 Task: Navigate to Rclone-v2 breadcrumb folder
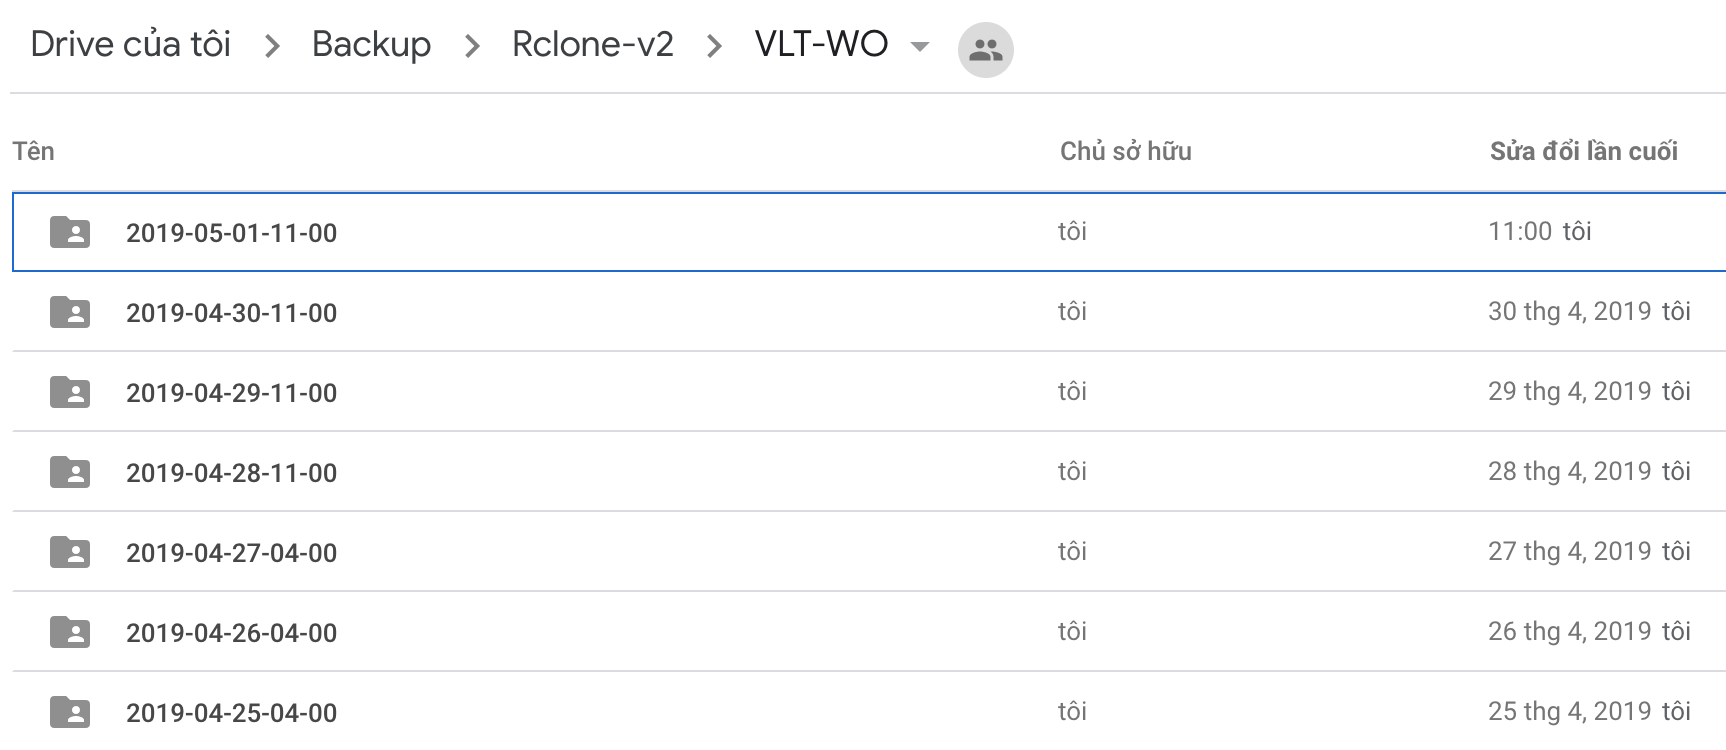click(x=593, y=44)
